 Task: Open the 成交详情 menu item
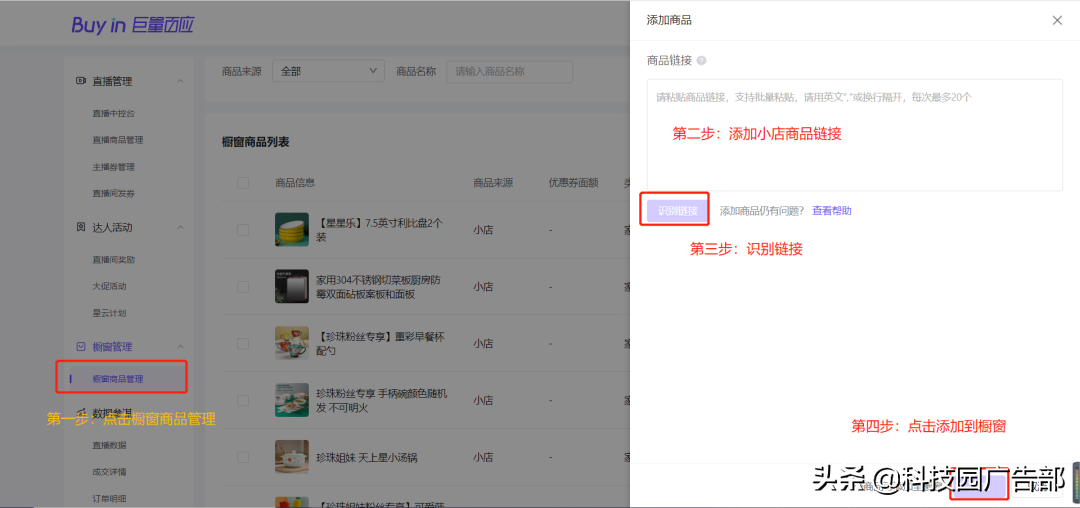[109, 472]
